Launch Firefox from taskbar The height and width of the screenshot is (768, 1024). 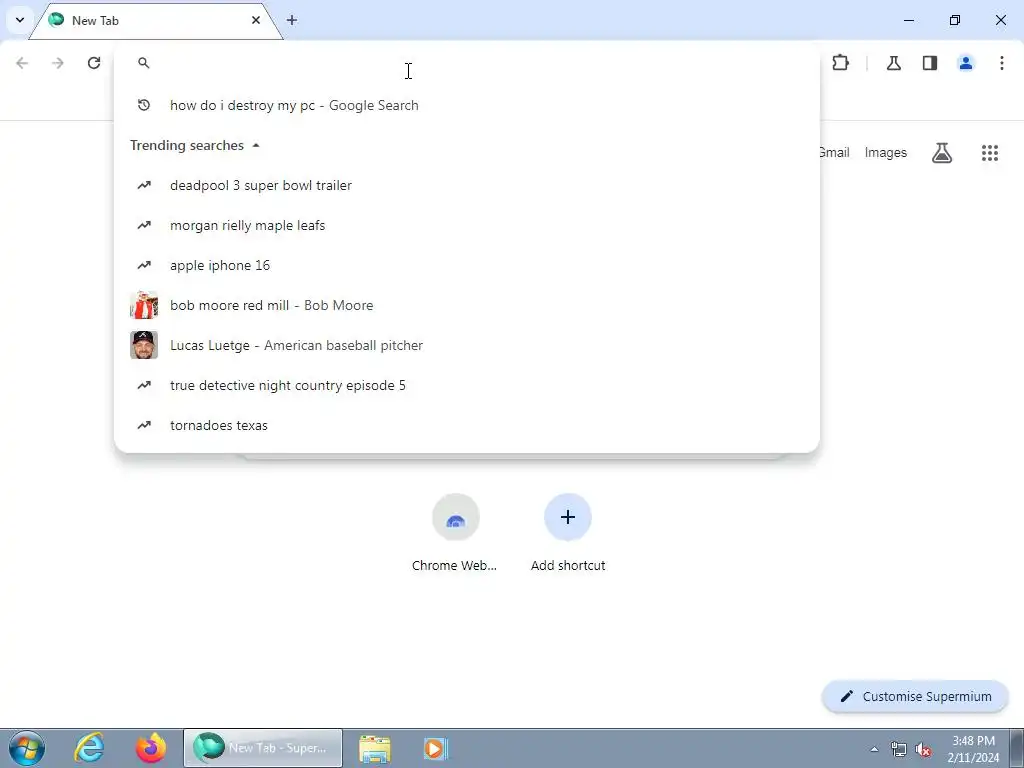(x=151, y=748)
